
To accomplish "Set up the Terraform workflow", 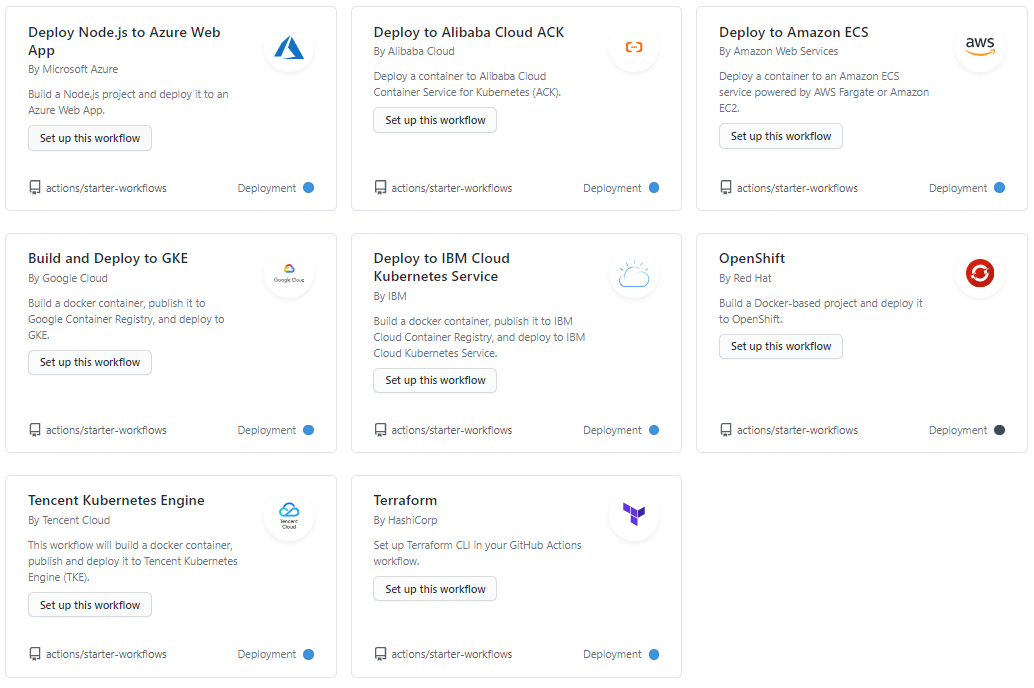I will pyautogui.click(x=435, y=589).
